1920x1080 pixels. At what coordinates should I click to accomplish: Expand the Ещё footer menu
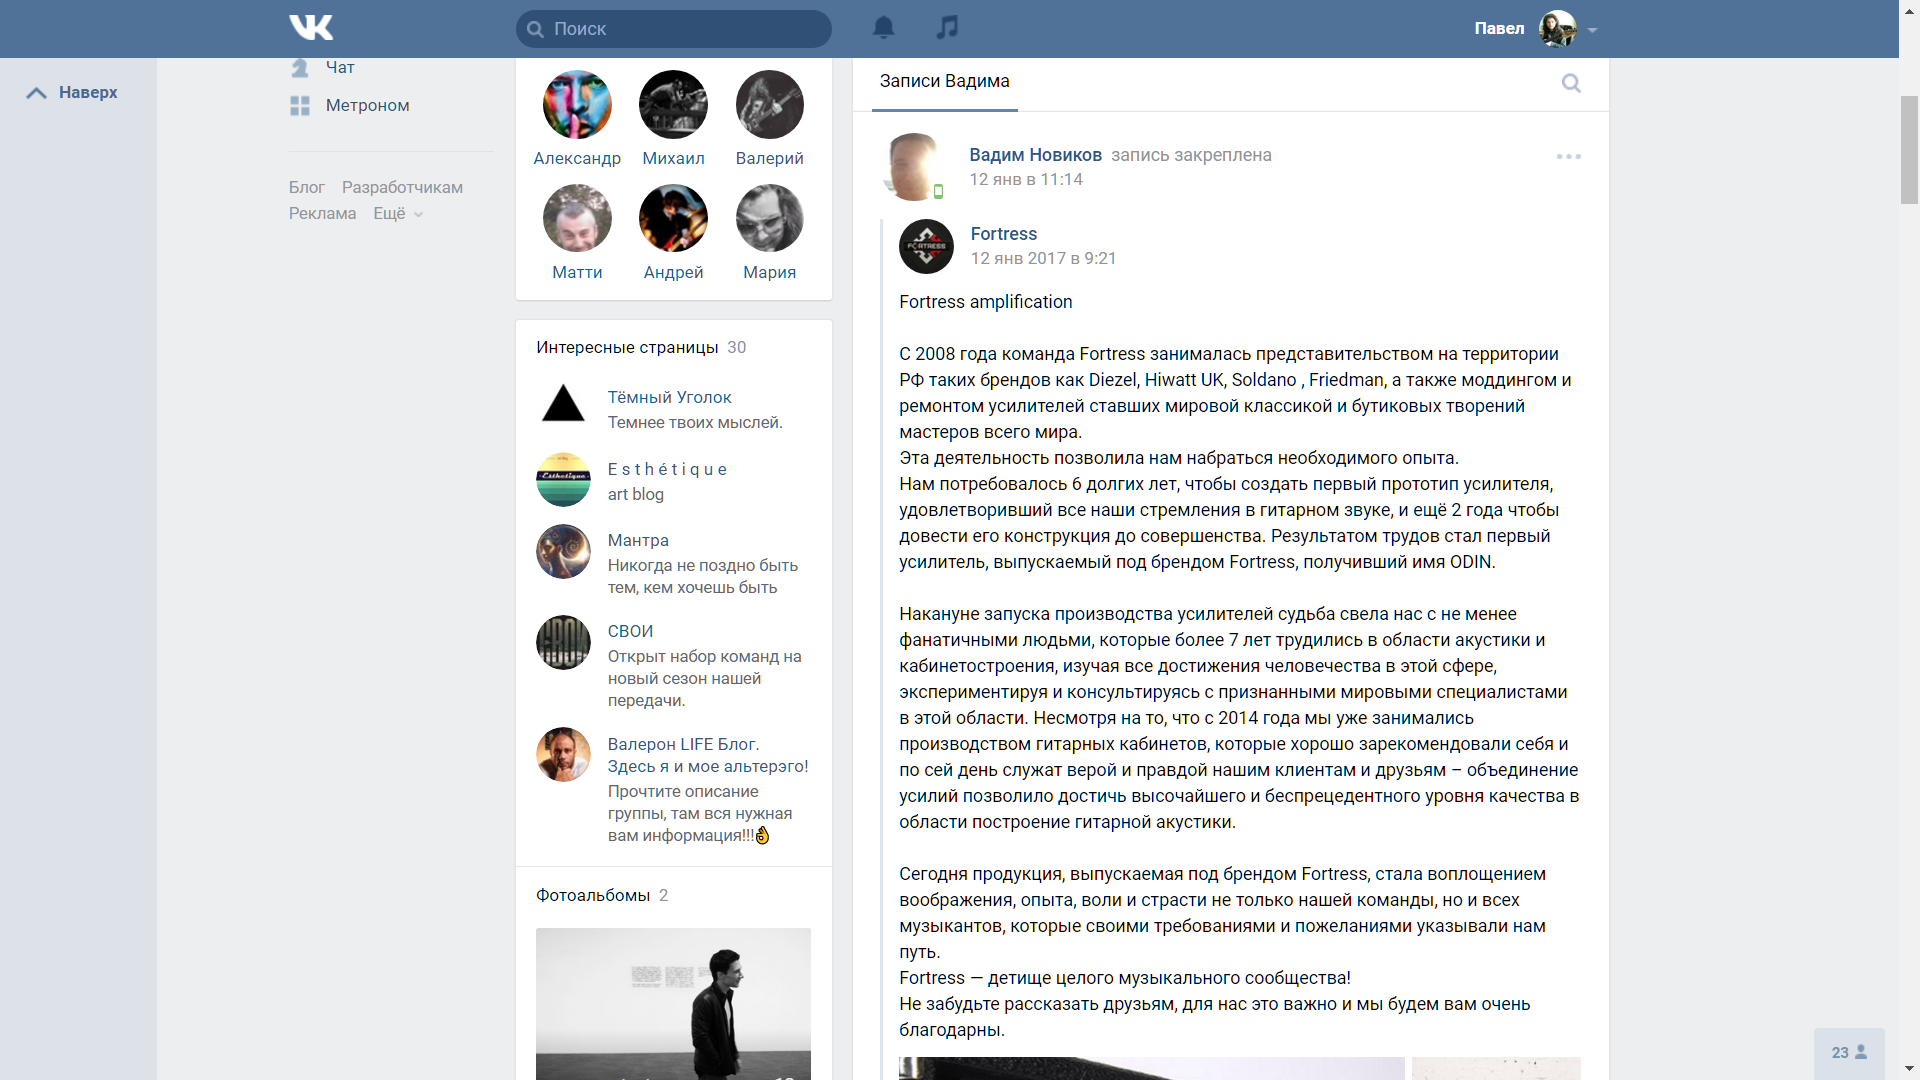(x=398, y=213)
